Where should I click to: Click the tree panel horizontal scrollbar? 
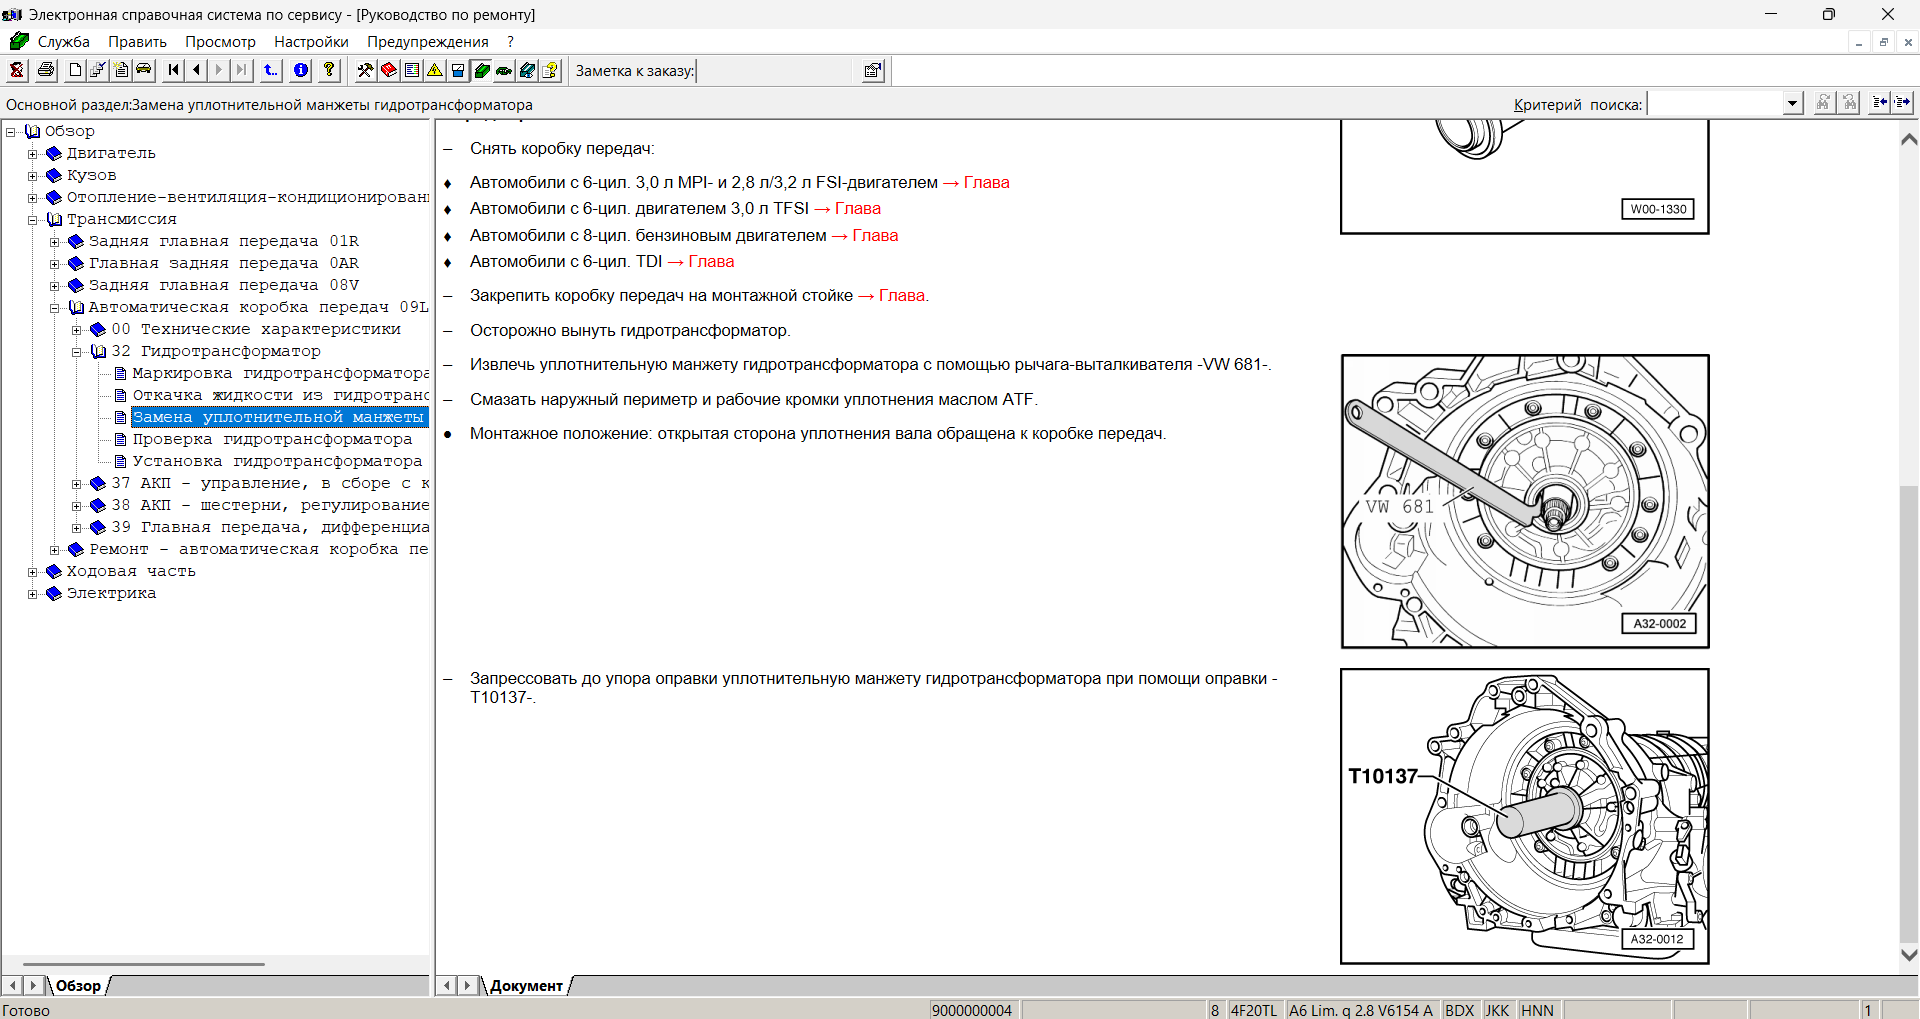coord(144,964)
